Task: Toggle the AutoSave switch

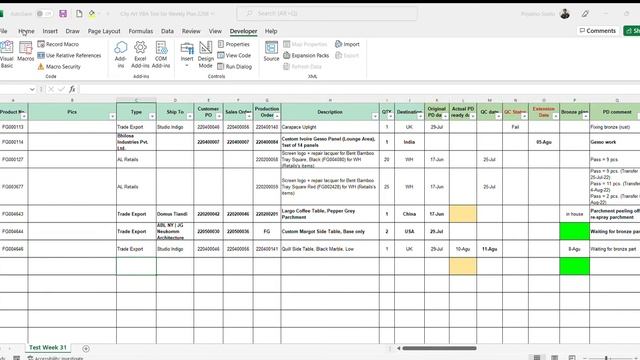Action: tap(44, 13)
